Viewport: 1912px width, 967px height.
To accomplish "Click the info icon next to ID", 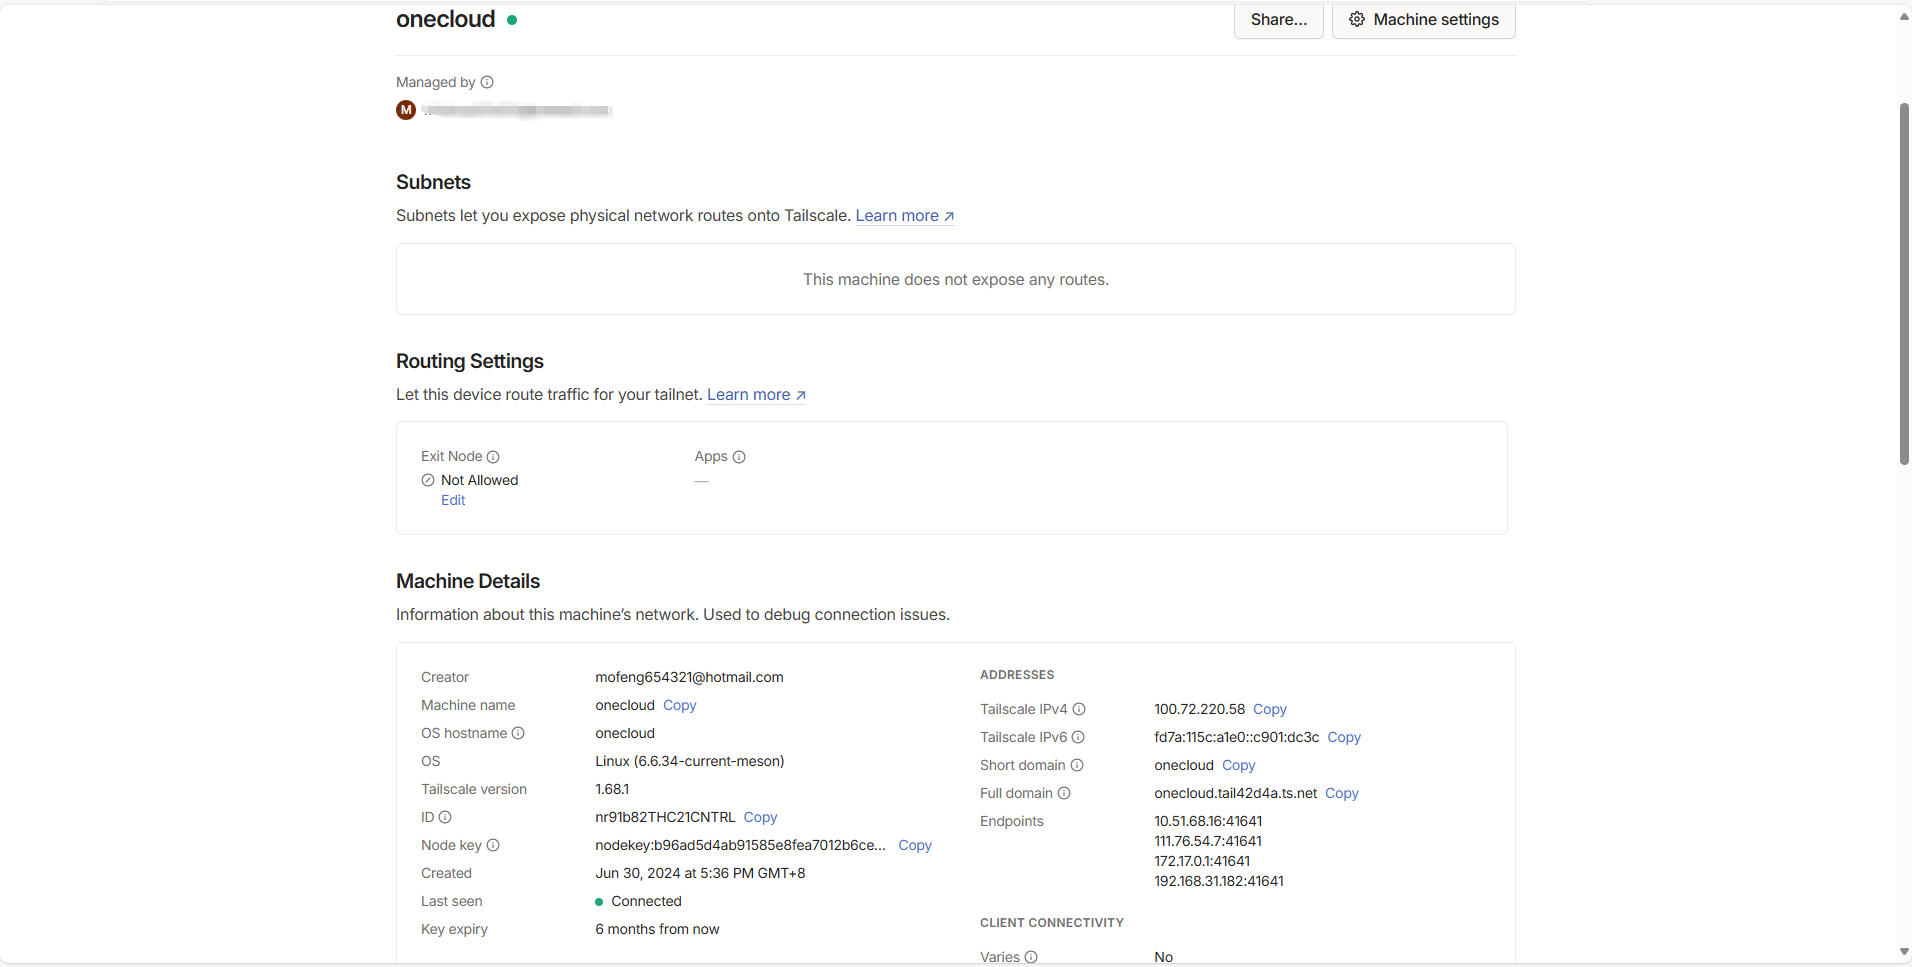I will click(445, 817).
